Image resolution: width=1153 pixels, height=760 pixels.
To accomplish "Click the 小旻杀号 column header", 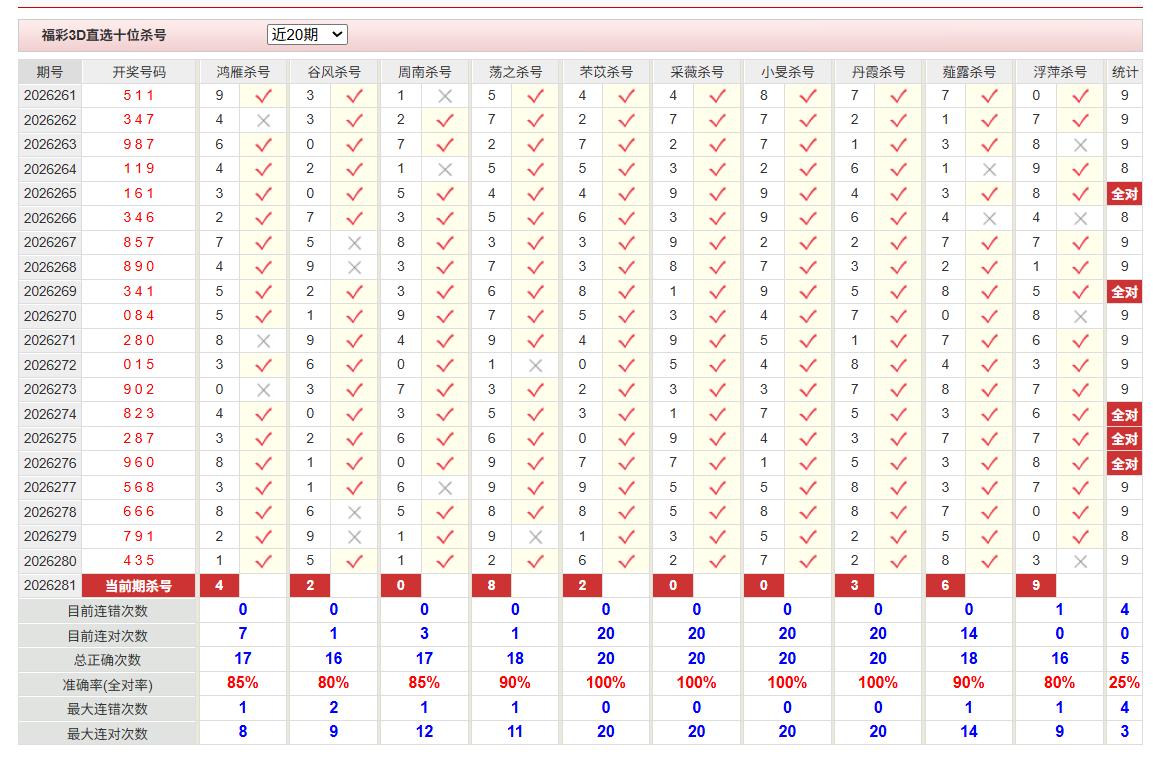I will [788, 72].
